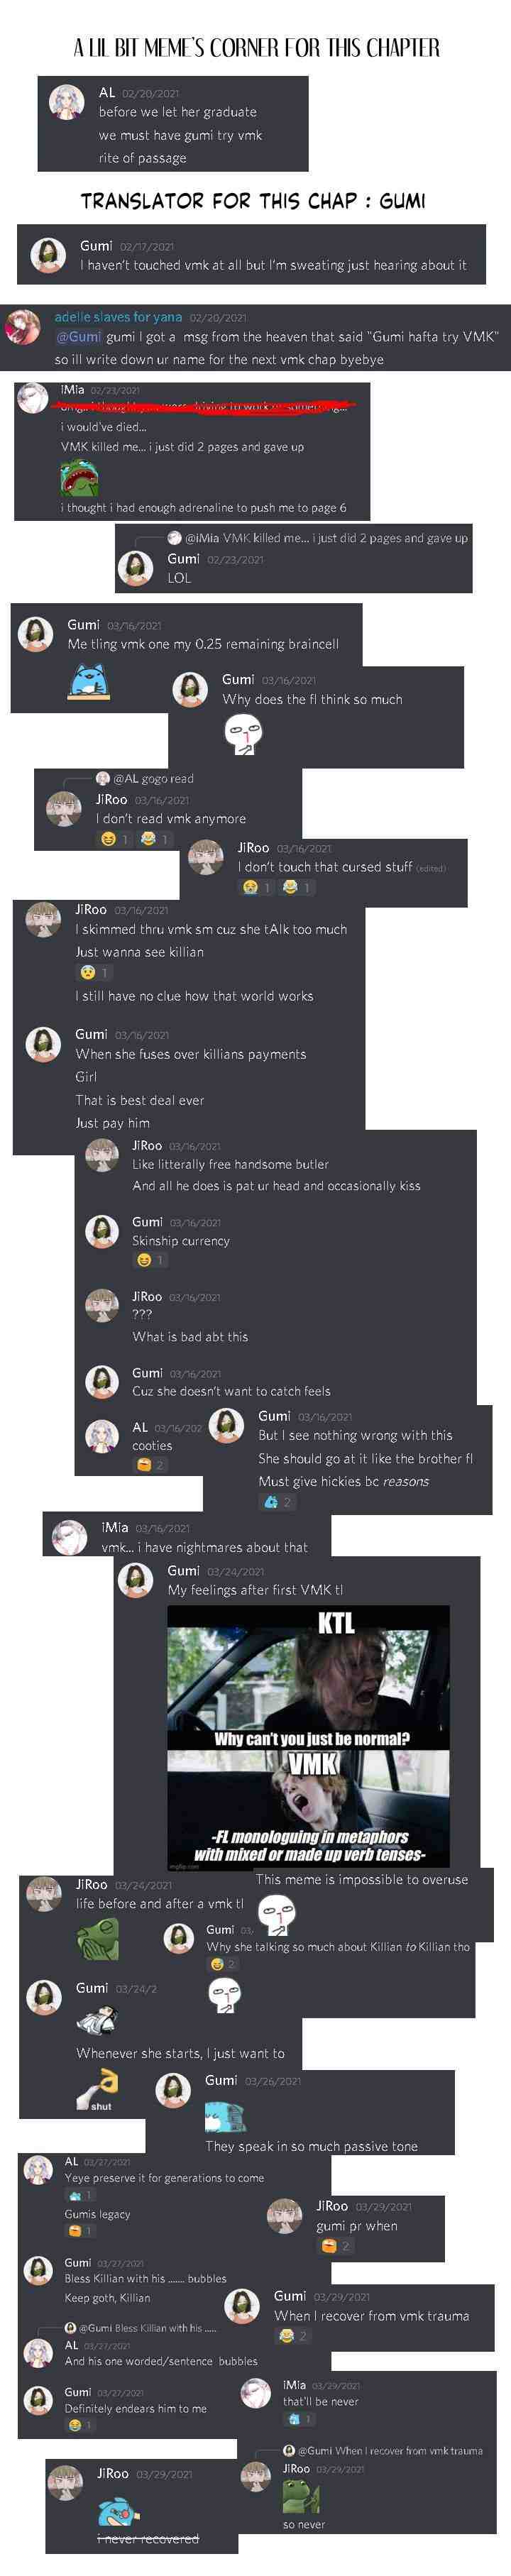Screen dimensions: 511x2576
Task: Click AL's avatar beside 'before we let her graduate'
Action: tap(67, 102)
